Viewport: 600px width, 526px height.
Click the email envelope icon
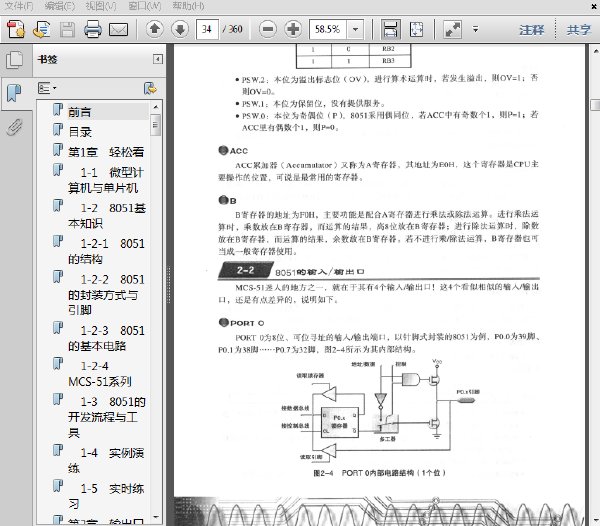pyautogui.click(x=119, y=29)
